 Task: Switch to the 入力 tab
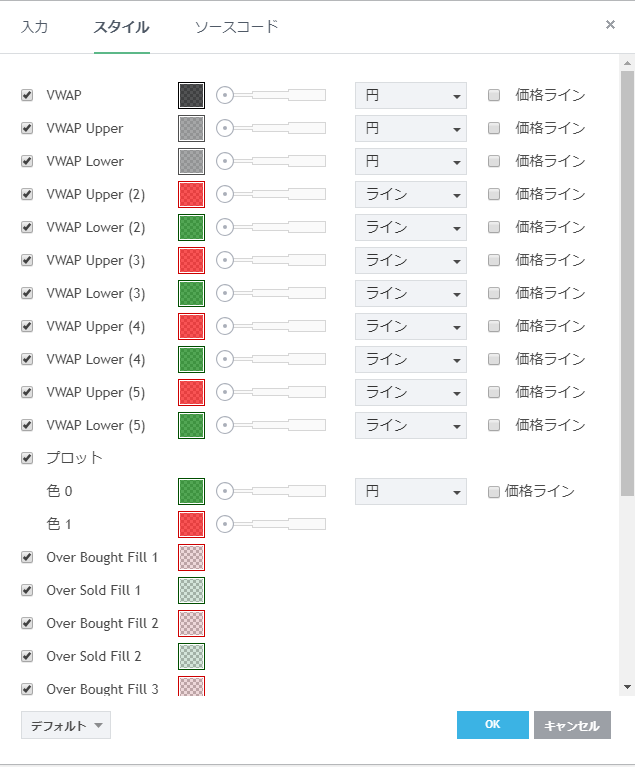point(34,27)
